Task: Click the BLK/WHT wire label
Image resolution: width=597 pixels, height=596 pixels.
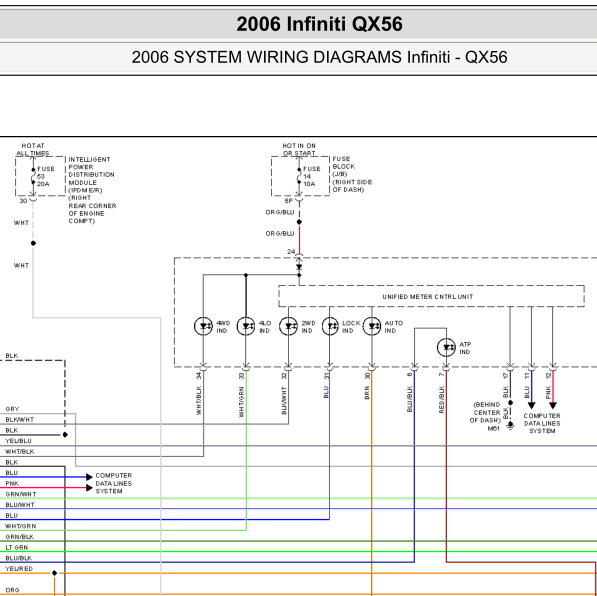Action: [x=20, y=419]
